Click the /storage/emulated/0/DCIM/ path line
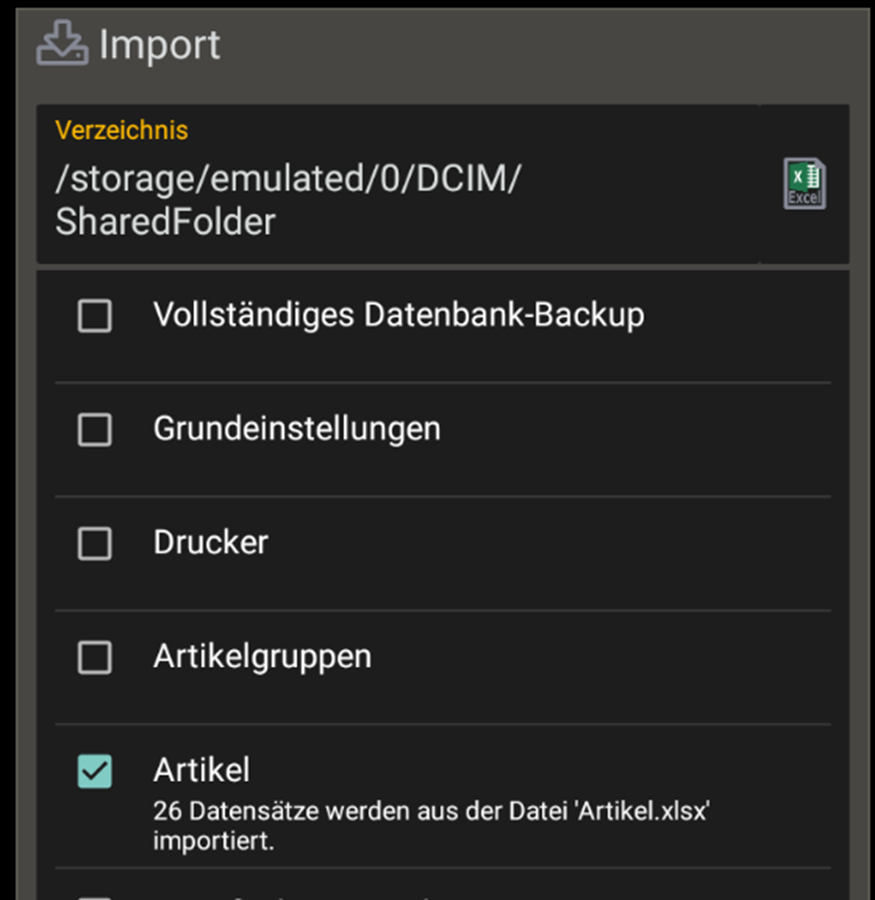Screen dimensions: 875x900 point(289,180)
